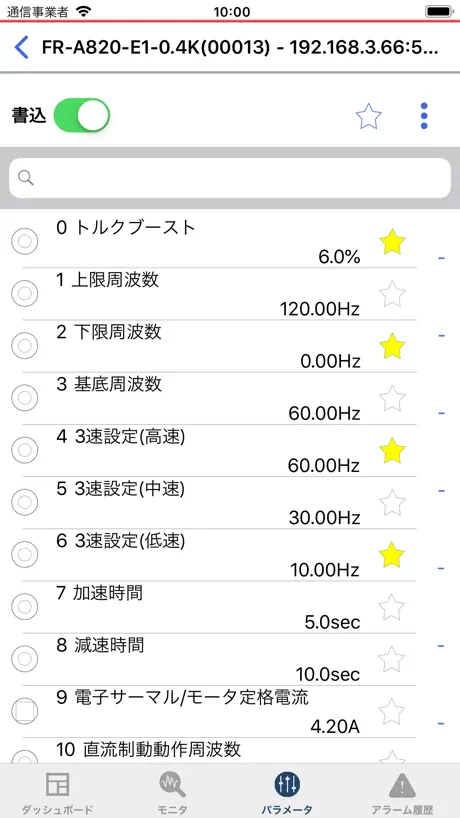Focus the parameter search field
Viewport: 460px width, 818px height.
230,178
